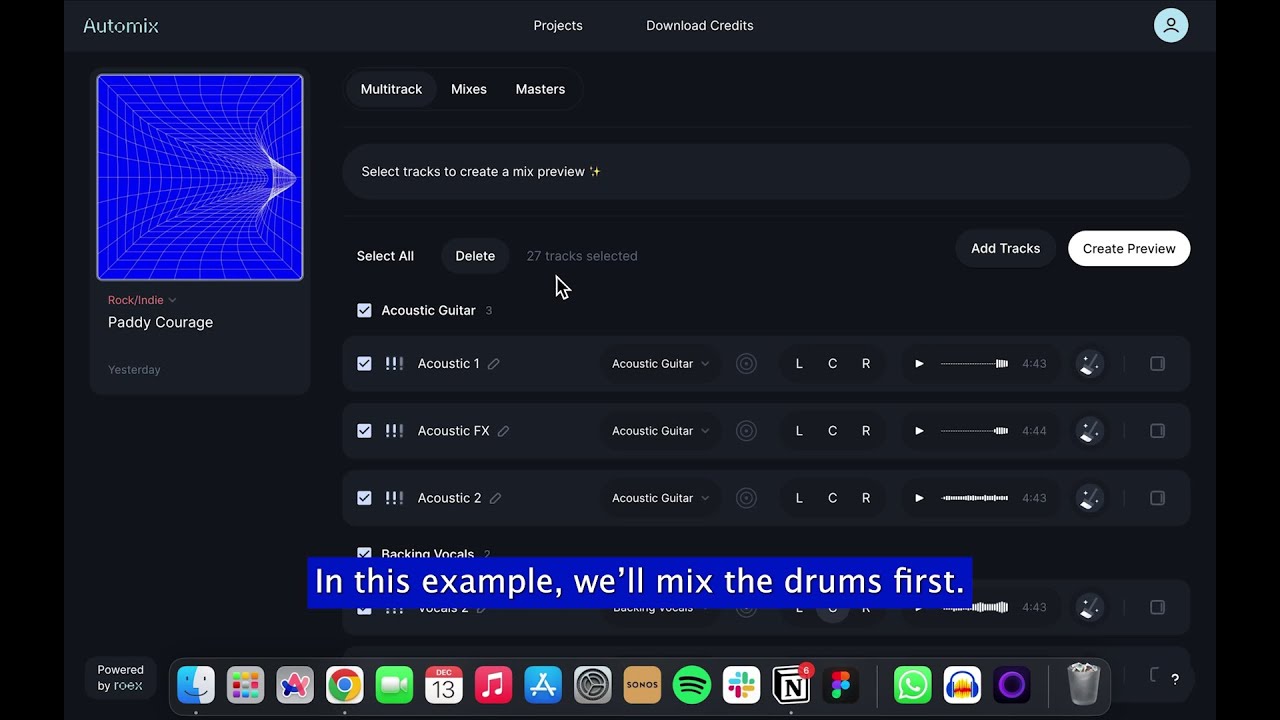The width and height of the screenshot is (1280, 720).
Task: Switch to the Mixes tab
Action: point(469,89)
